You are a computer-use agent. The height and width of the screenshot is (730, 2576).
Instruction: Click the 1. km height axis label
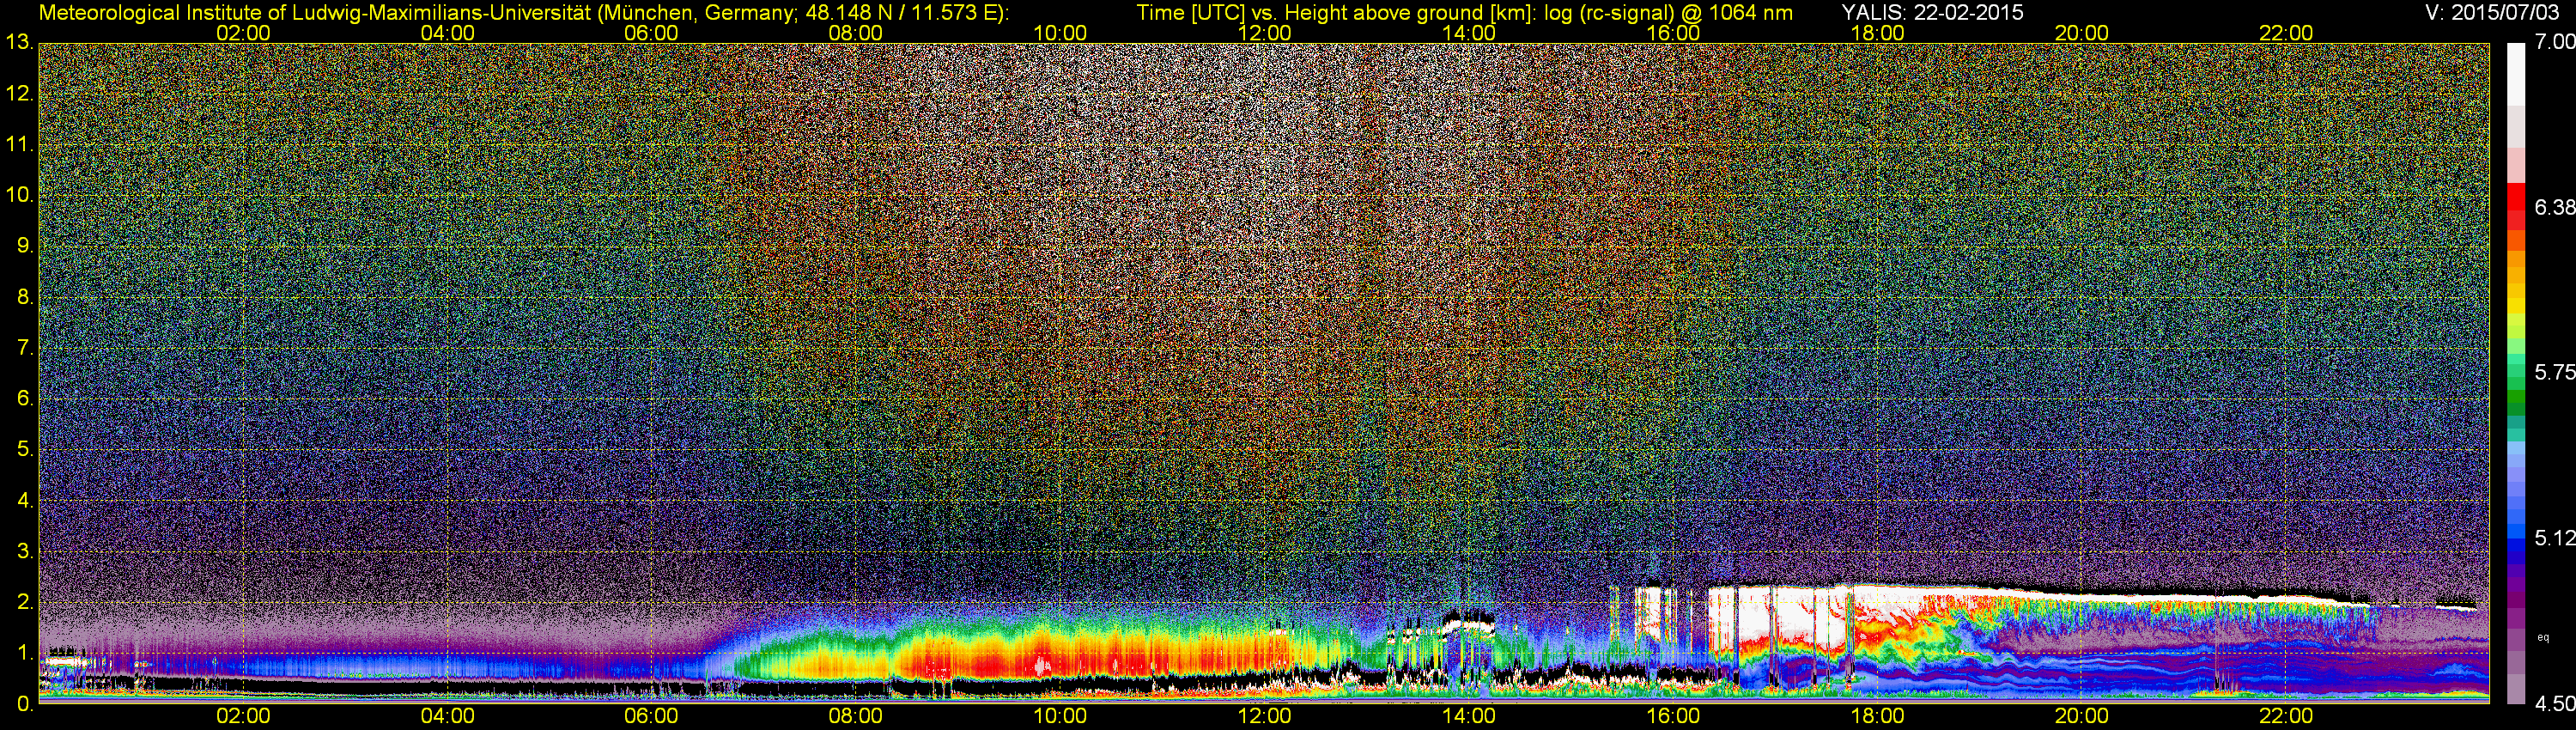[x=26, y=653]
